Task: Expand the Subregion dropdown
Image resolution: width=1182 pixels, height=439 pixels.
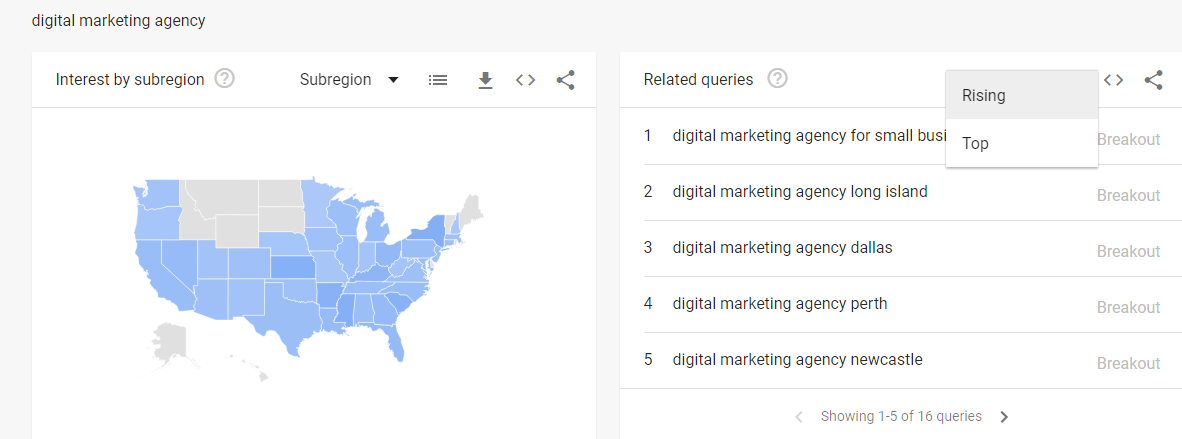Action: 349,80
